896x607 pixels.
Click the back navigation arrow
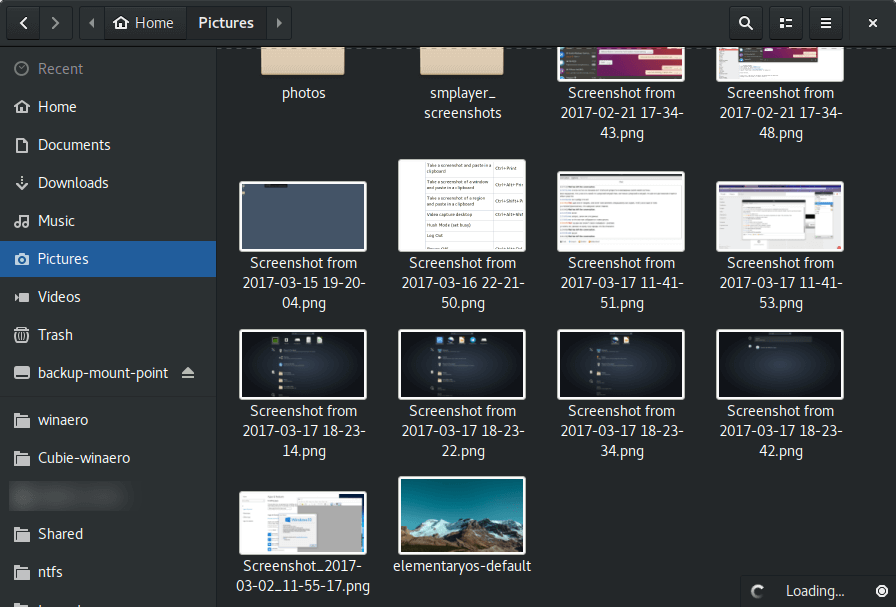click(x=22, y=22)
